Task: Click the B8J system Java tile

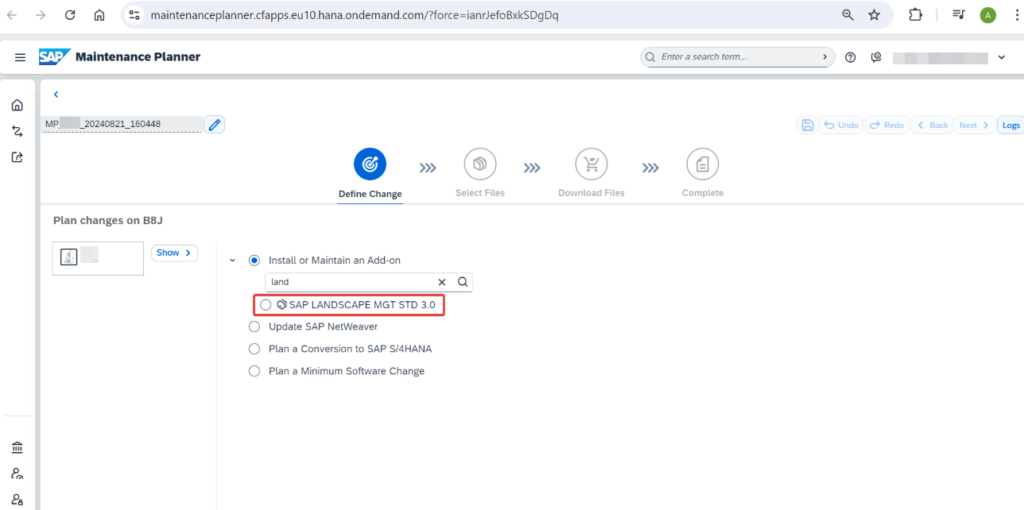Action: click(98, 258)
